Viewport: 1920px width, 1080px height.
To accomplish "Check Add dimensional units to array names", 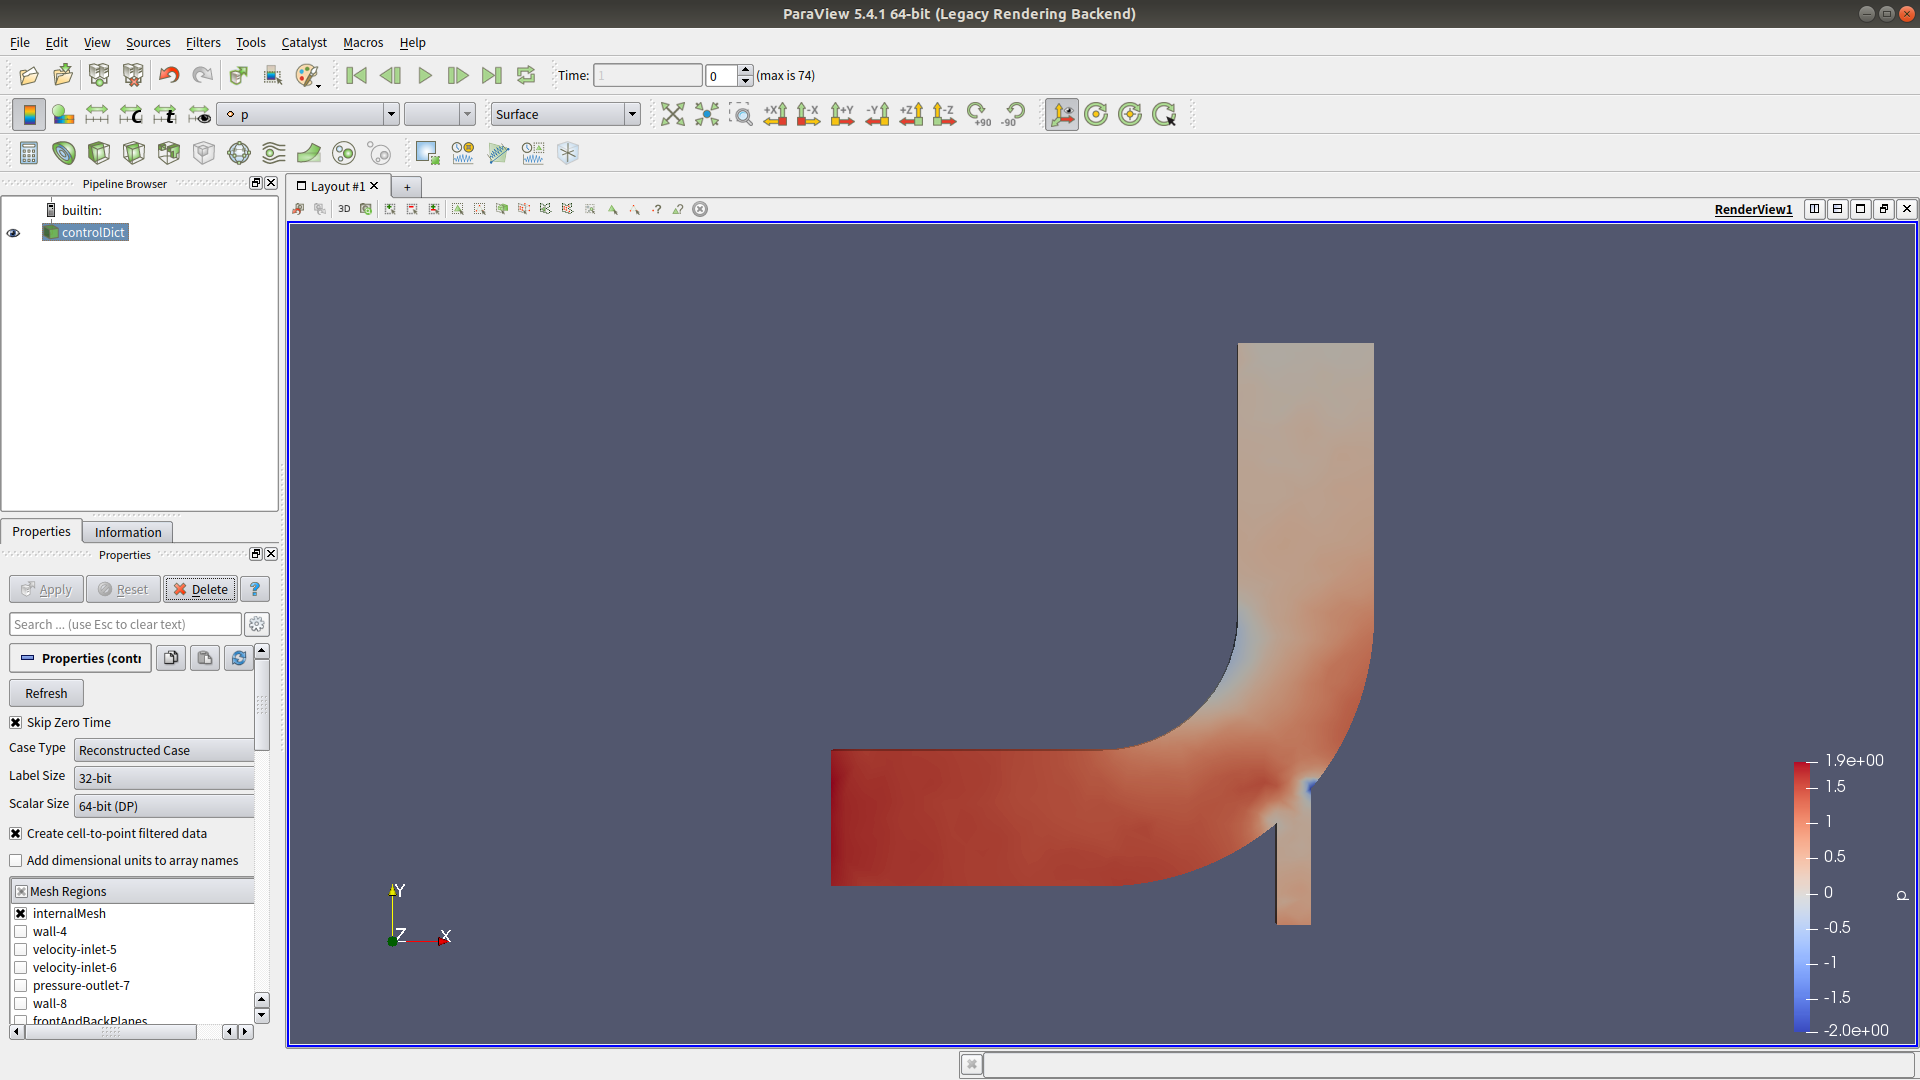I will tap(16, 860).
